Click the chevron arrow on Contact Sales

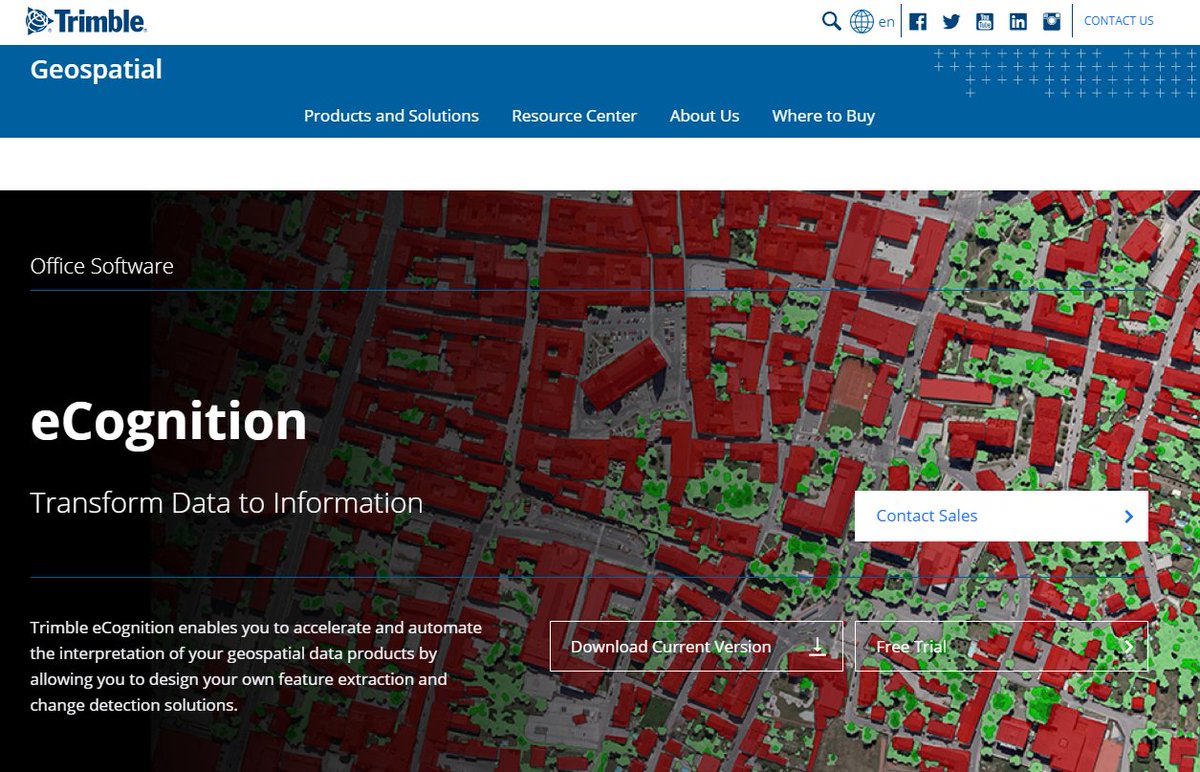coord(1128,515)
